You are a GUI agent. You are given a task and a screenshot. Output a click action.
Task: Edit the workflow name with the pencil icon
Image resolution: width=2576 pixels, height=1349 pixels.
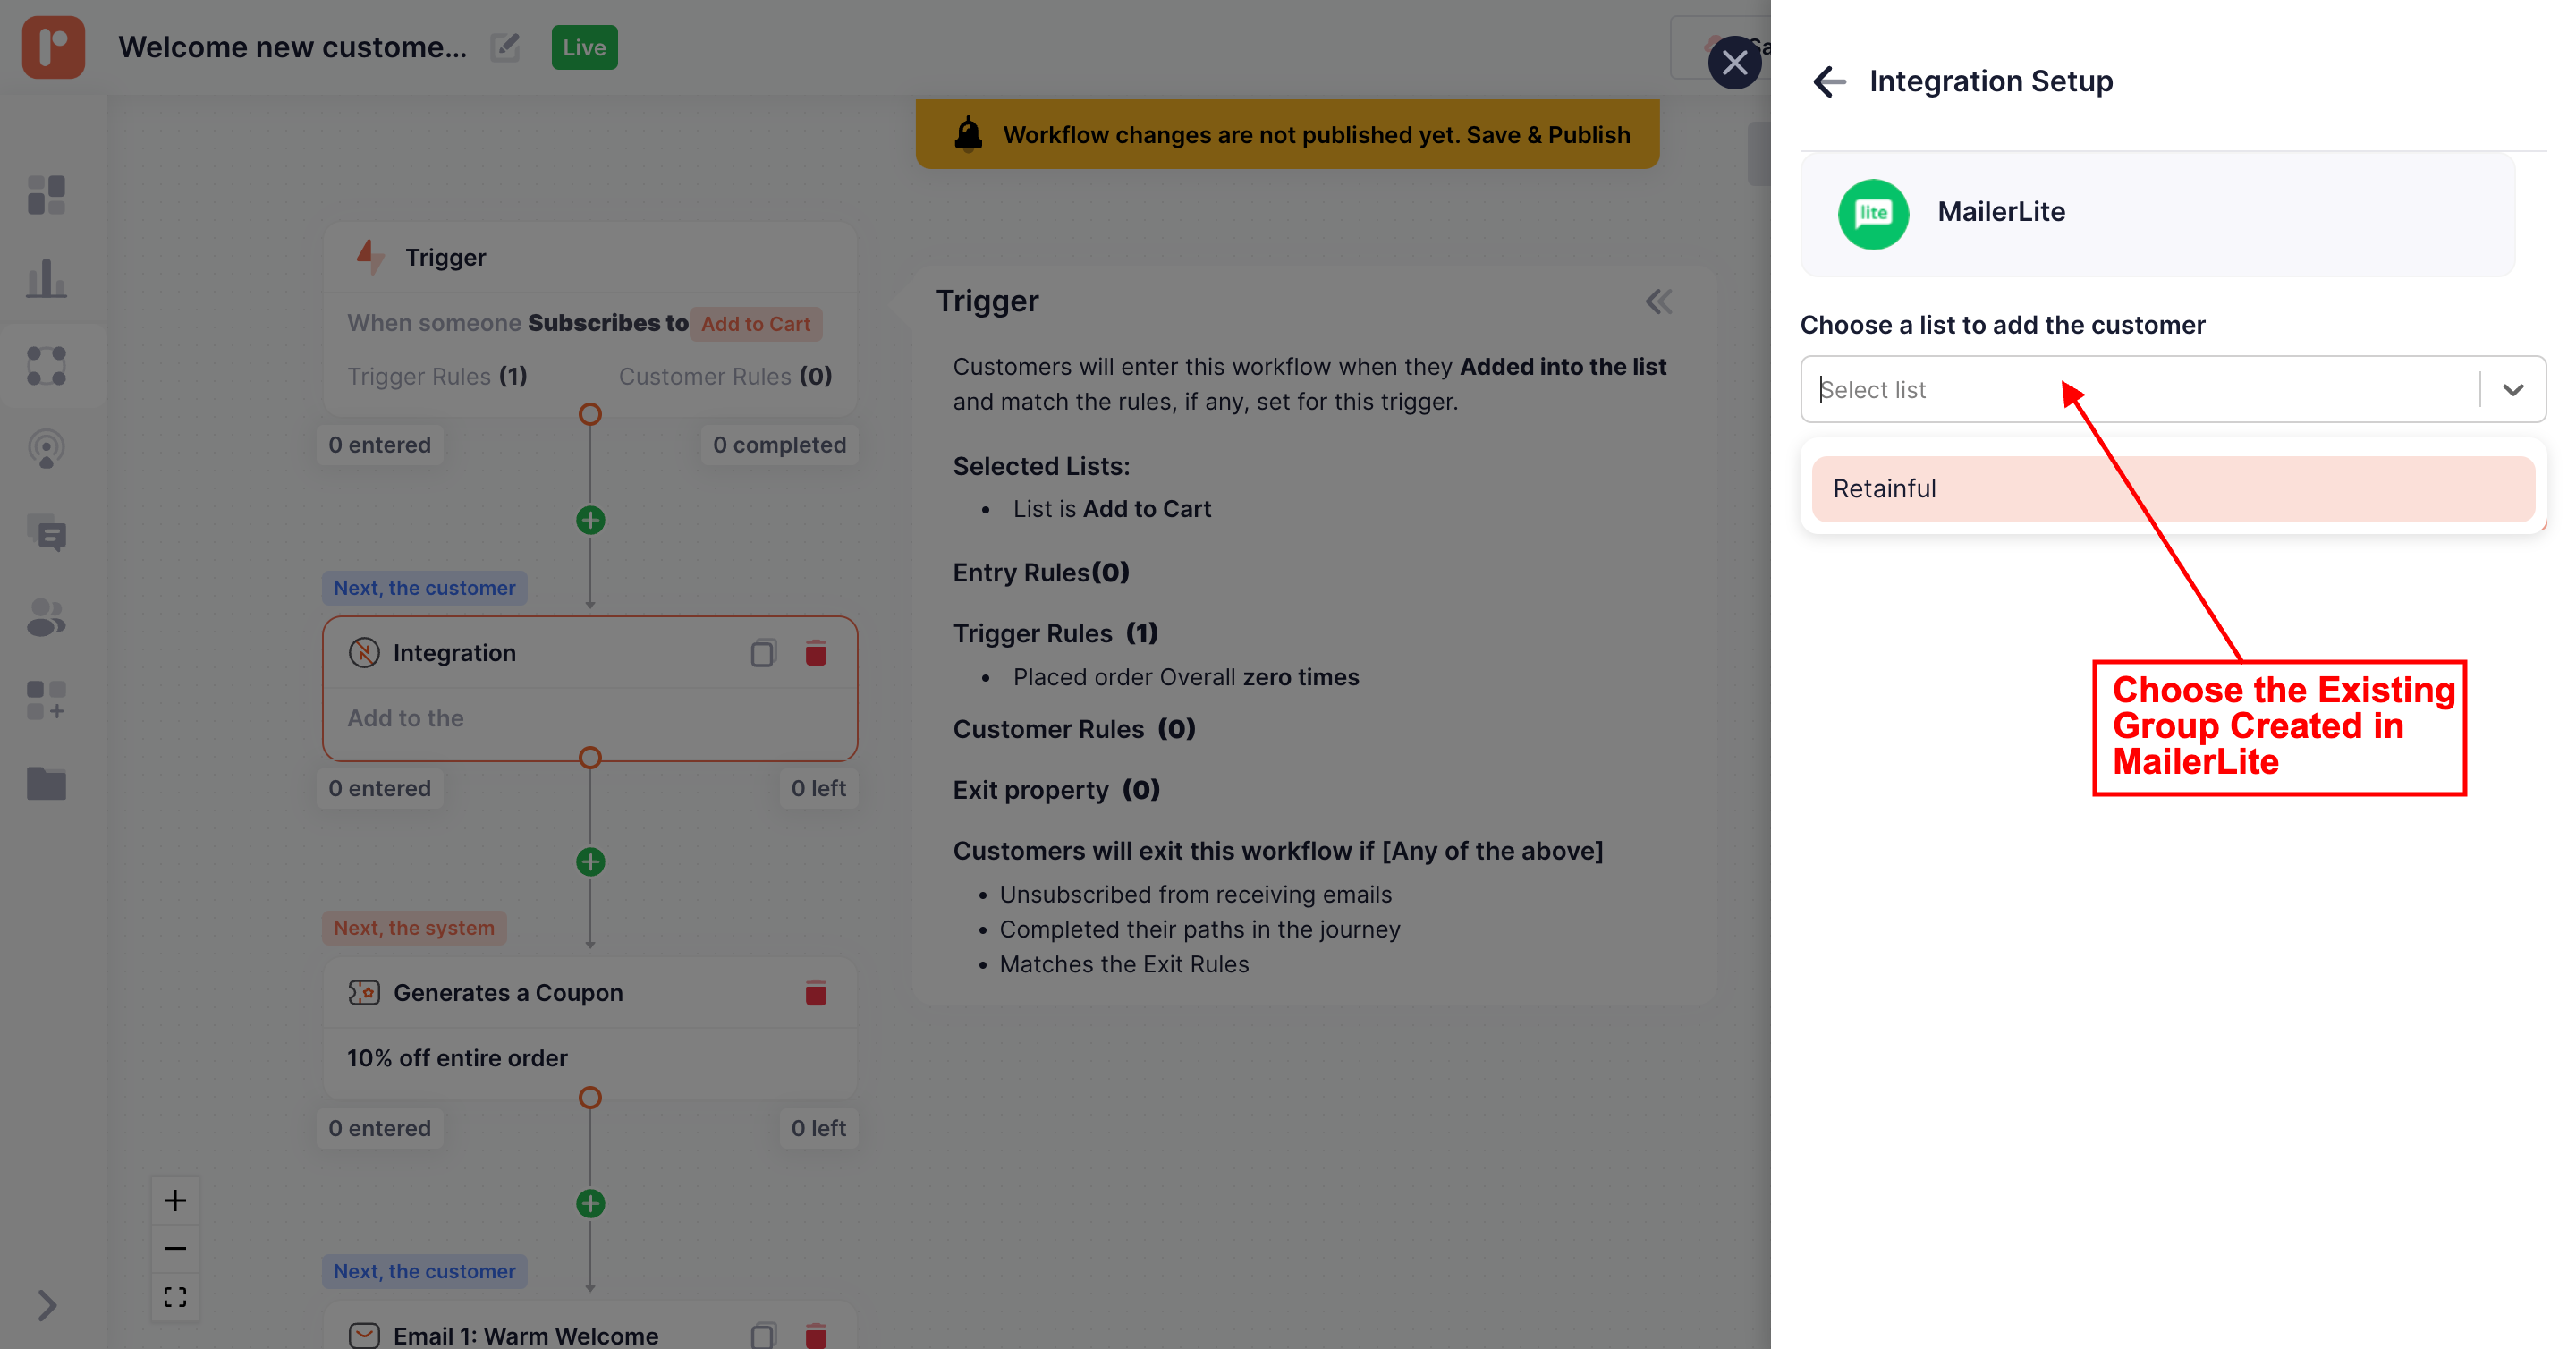[x=505, y=47]
